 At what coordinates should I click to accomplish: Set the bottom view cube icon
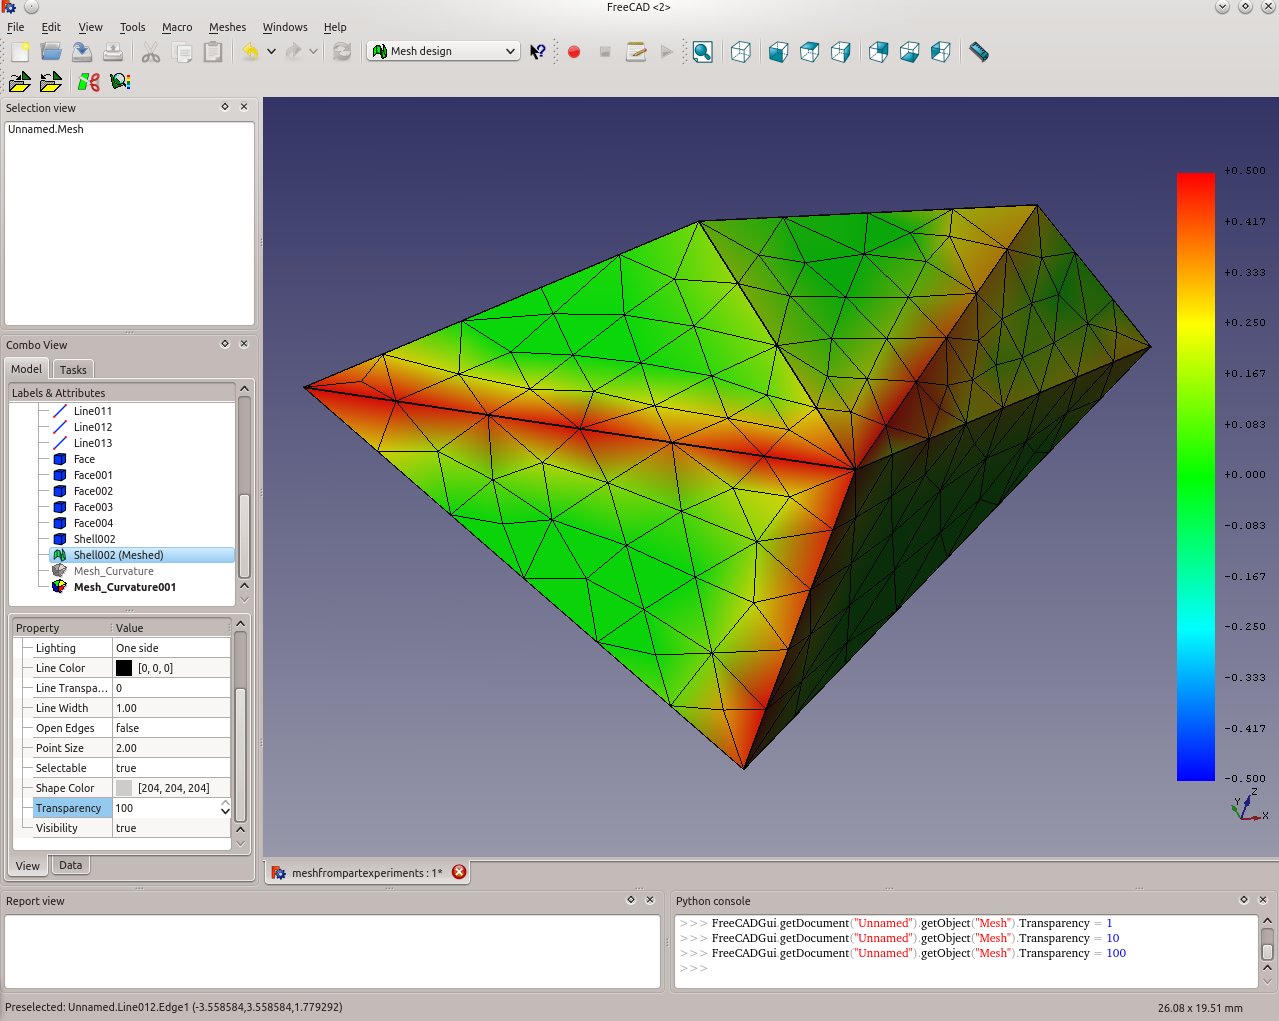pos(910,51)
